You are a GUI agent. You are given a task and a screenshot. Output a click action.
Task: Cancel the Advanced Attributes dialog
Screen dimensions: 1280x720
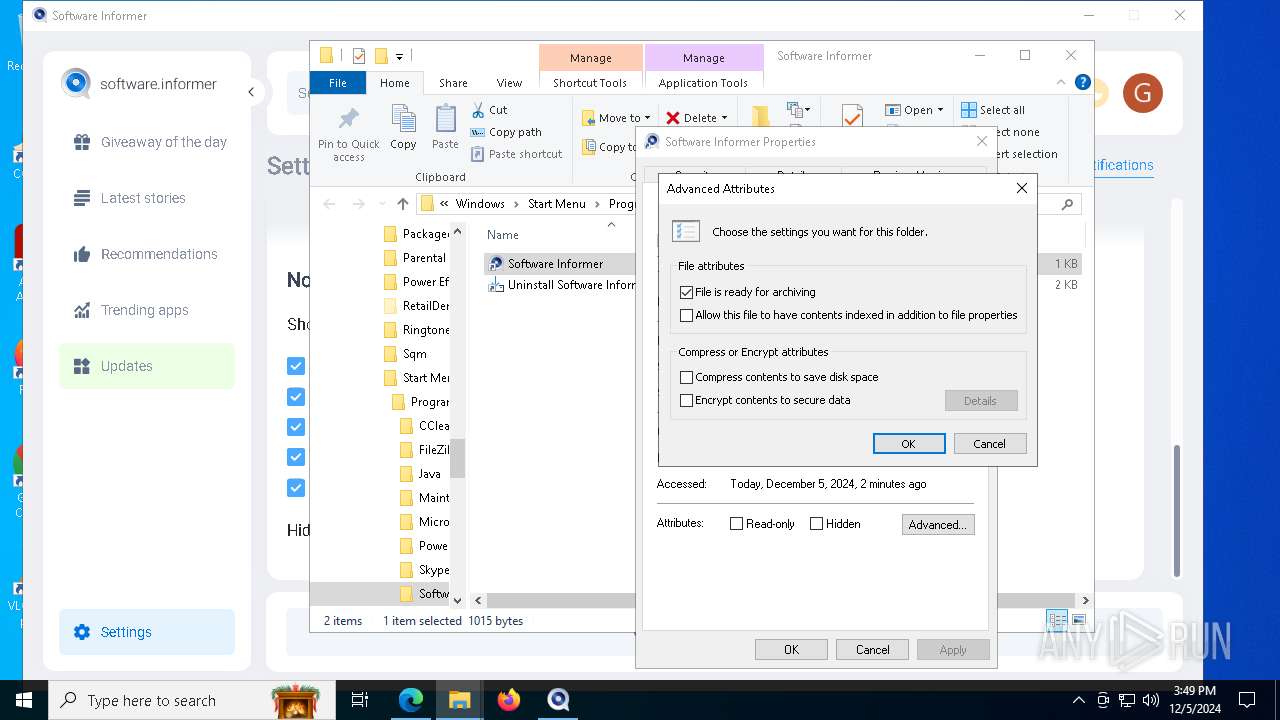(x=990, y=444)
